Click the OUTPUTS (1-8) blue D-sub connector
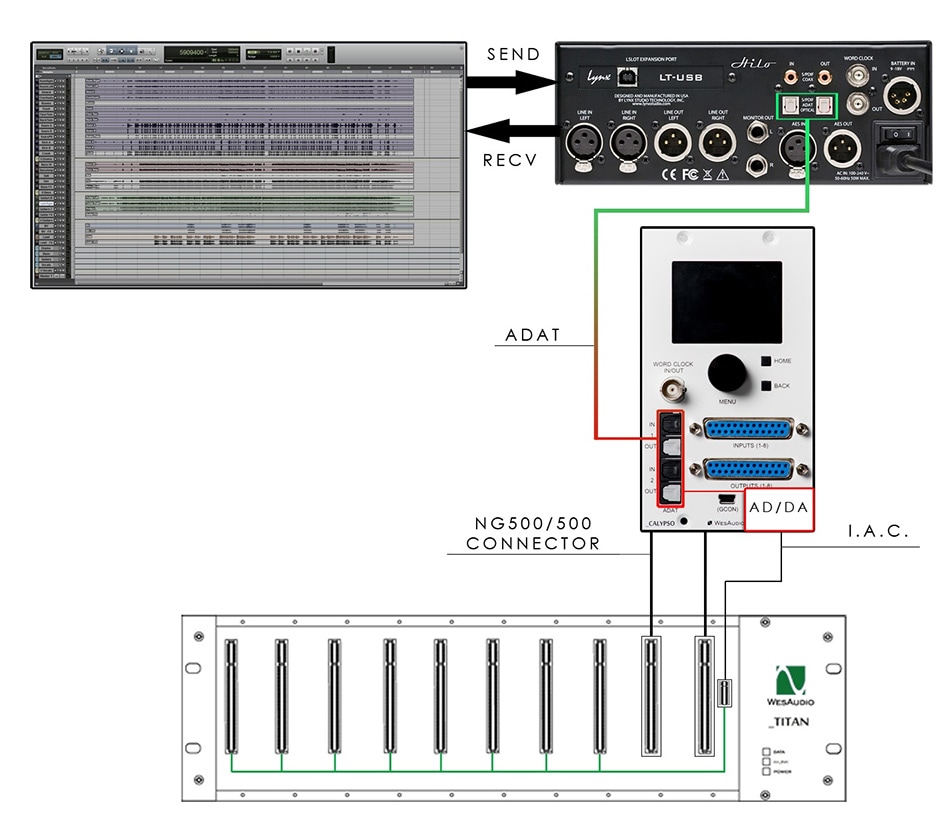The image size is (952, 840). (749, 469)
